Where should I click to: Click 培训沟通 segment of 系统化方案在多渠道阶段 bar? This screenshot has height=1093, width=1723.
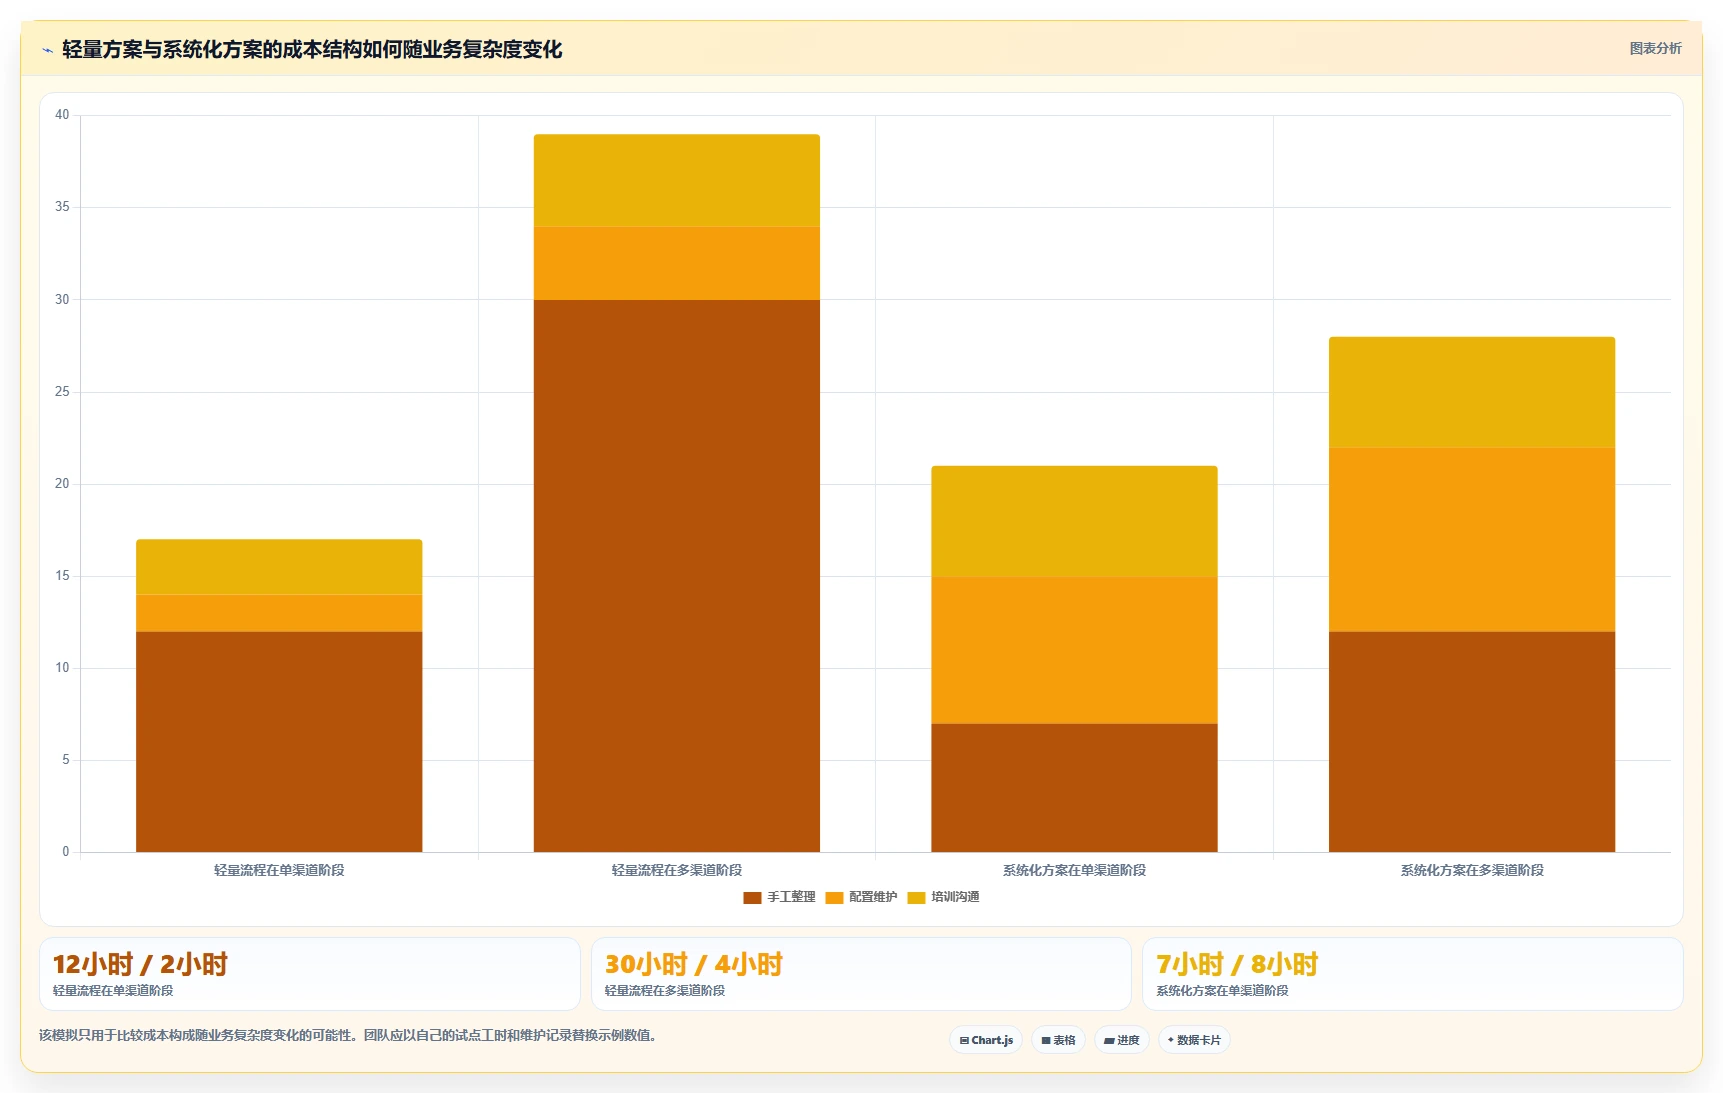1472,392
